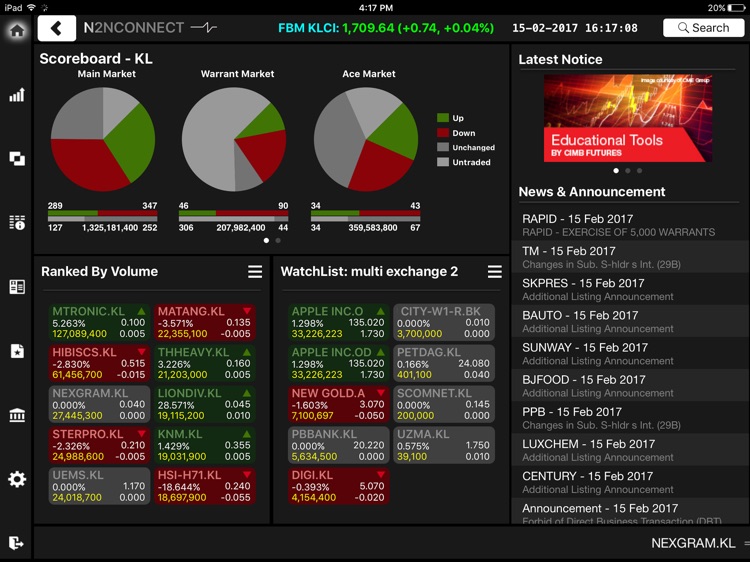Image resolution: width=750 pixels, height=562 pixels.
Task: Open UZMA.KL watchlist tile
Action: 444,445
